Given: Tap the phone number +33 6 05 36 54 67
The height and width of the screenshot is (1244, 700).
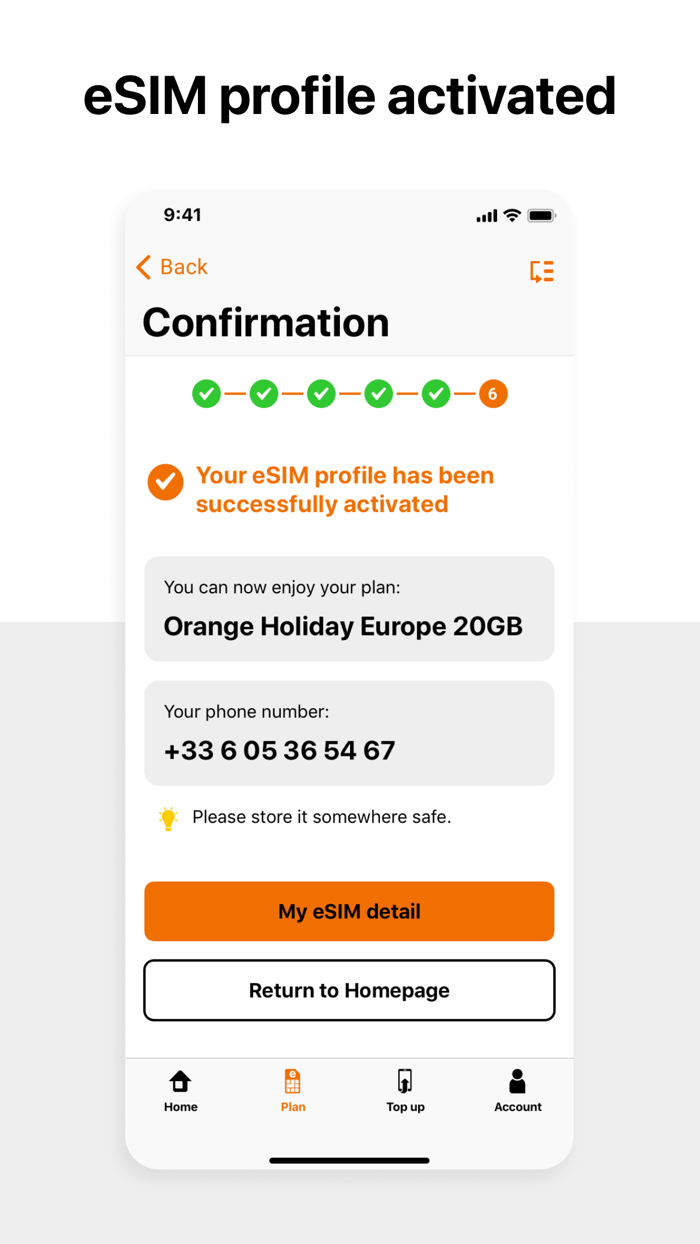Looking at the screenshot, I should click(280, 749).
